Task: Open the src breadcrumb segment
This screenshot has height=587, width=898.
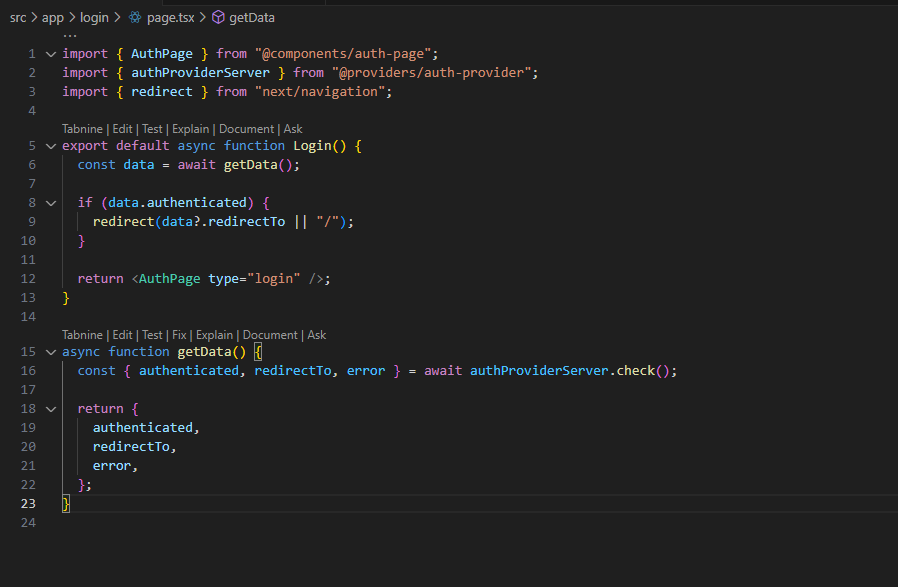Action: (x=18, y=18)
